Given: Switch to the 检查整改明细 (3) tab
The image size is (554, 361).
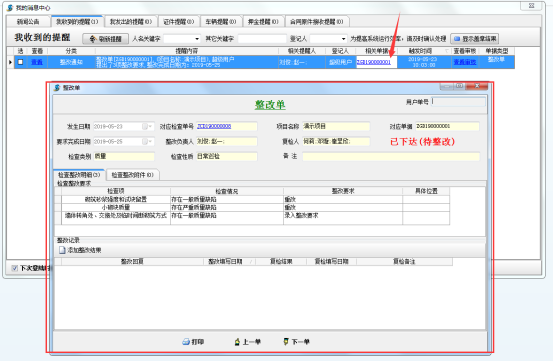Looking at the screenshot, I should tap(79, 174).
